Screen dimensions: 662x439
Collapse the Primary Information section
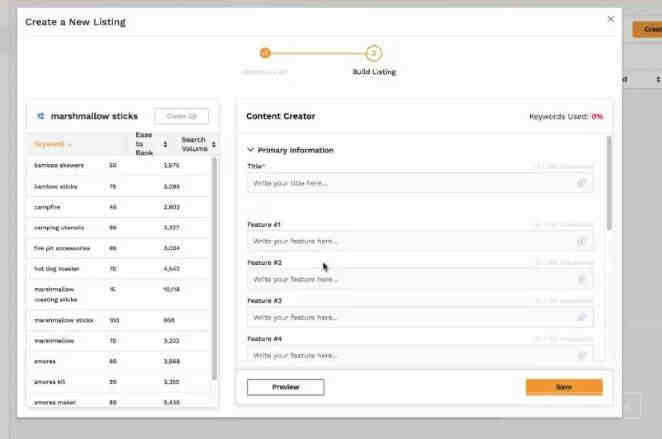(250, 149)
